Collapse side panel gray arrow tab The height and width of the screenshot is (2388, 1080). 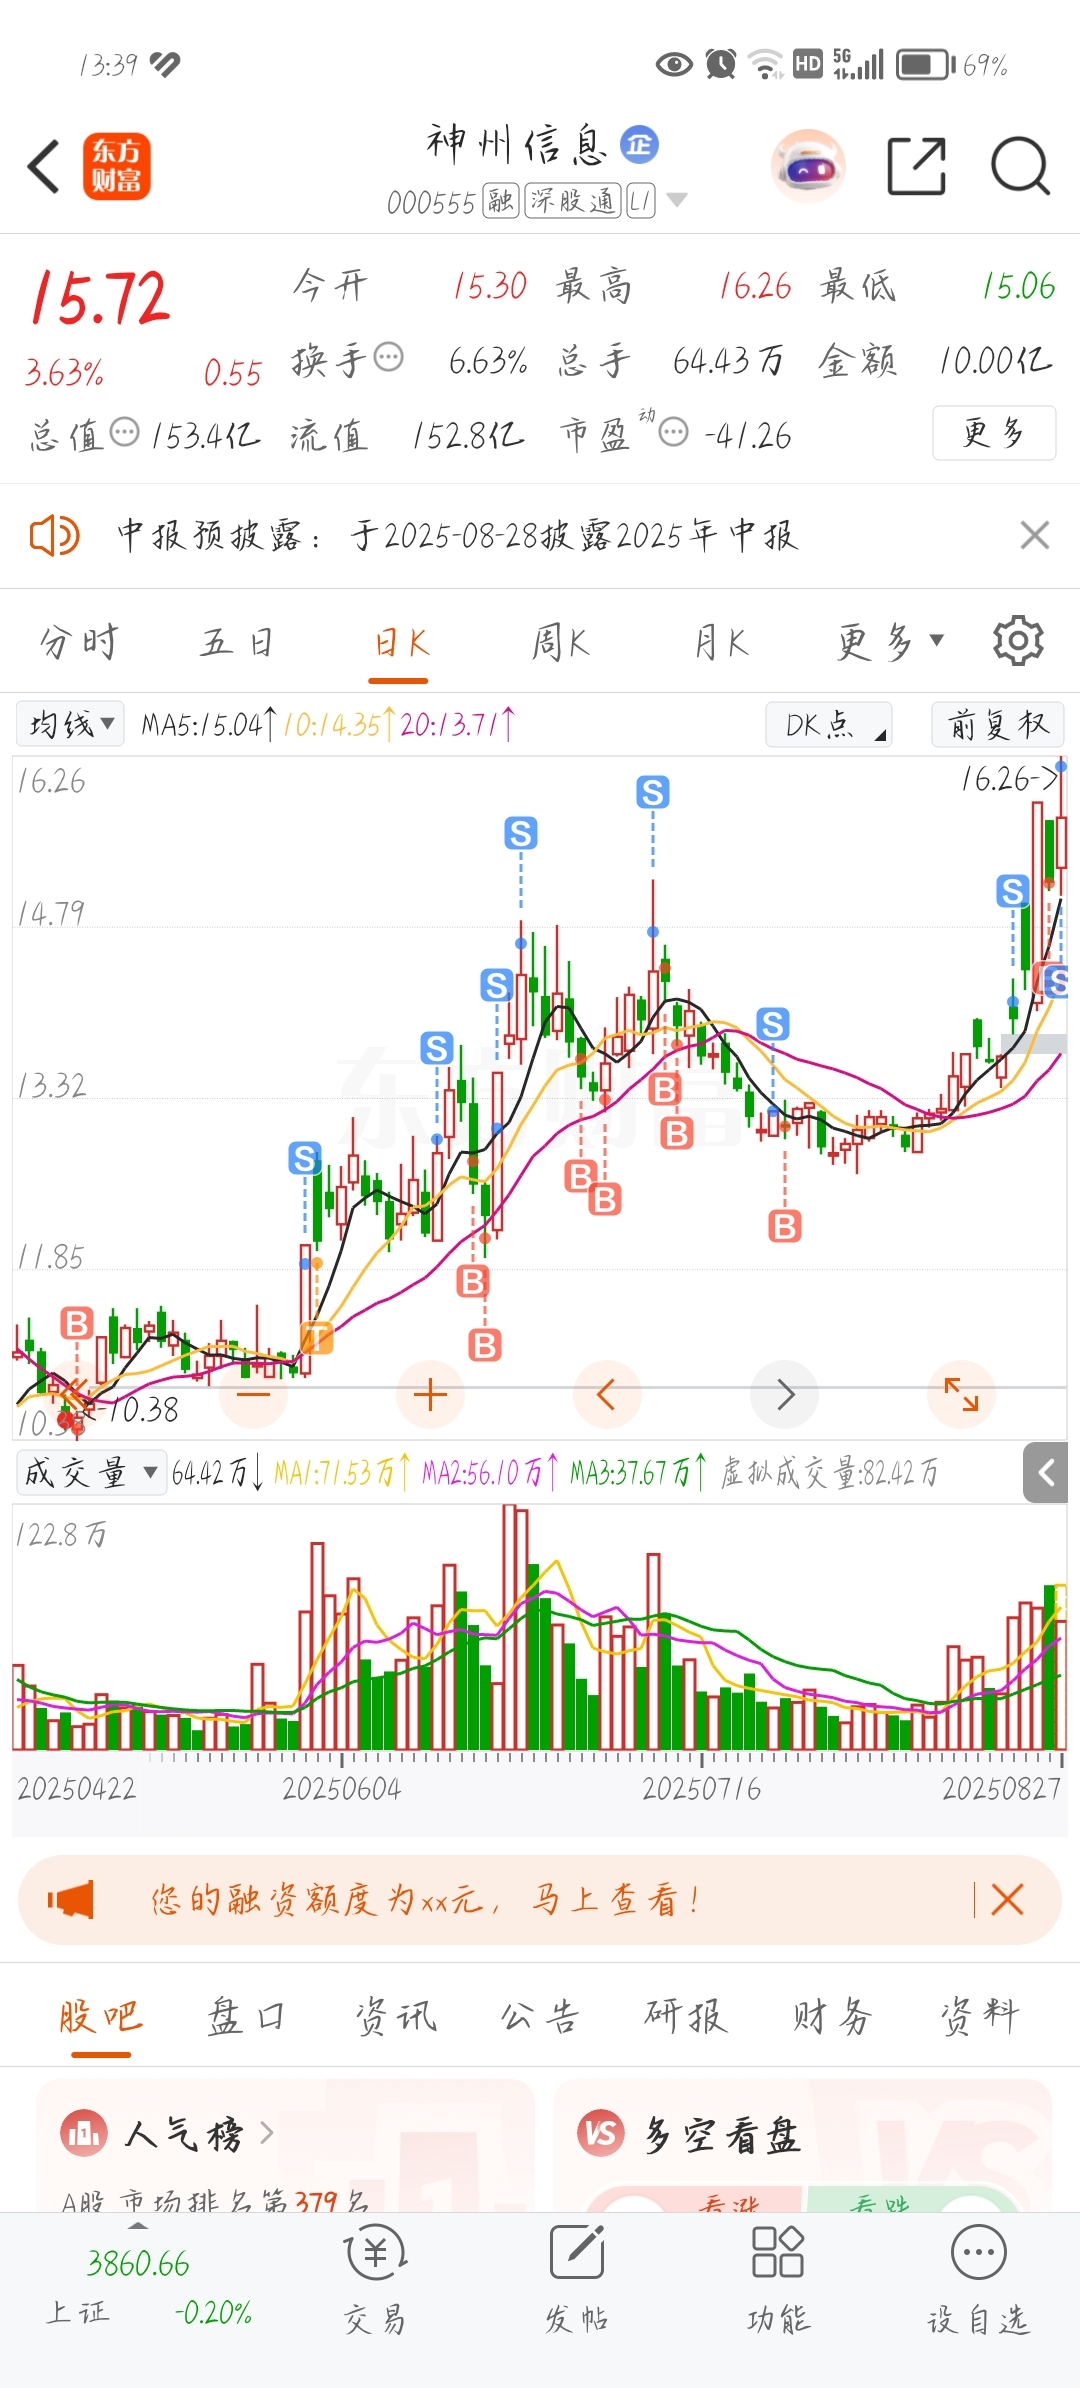pyautogui.click(x=1046, y=1473)
